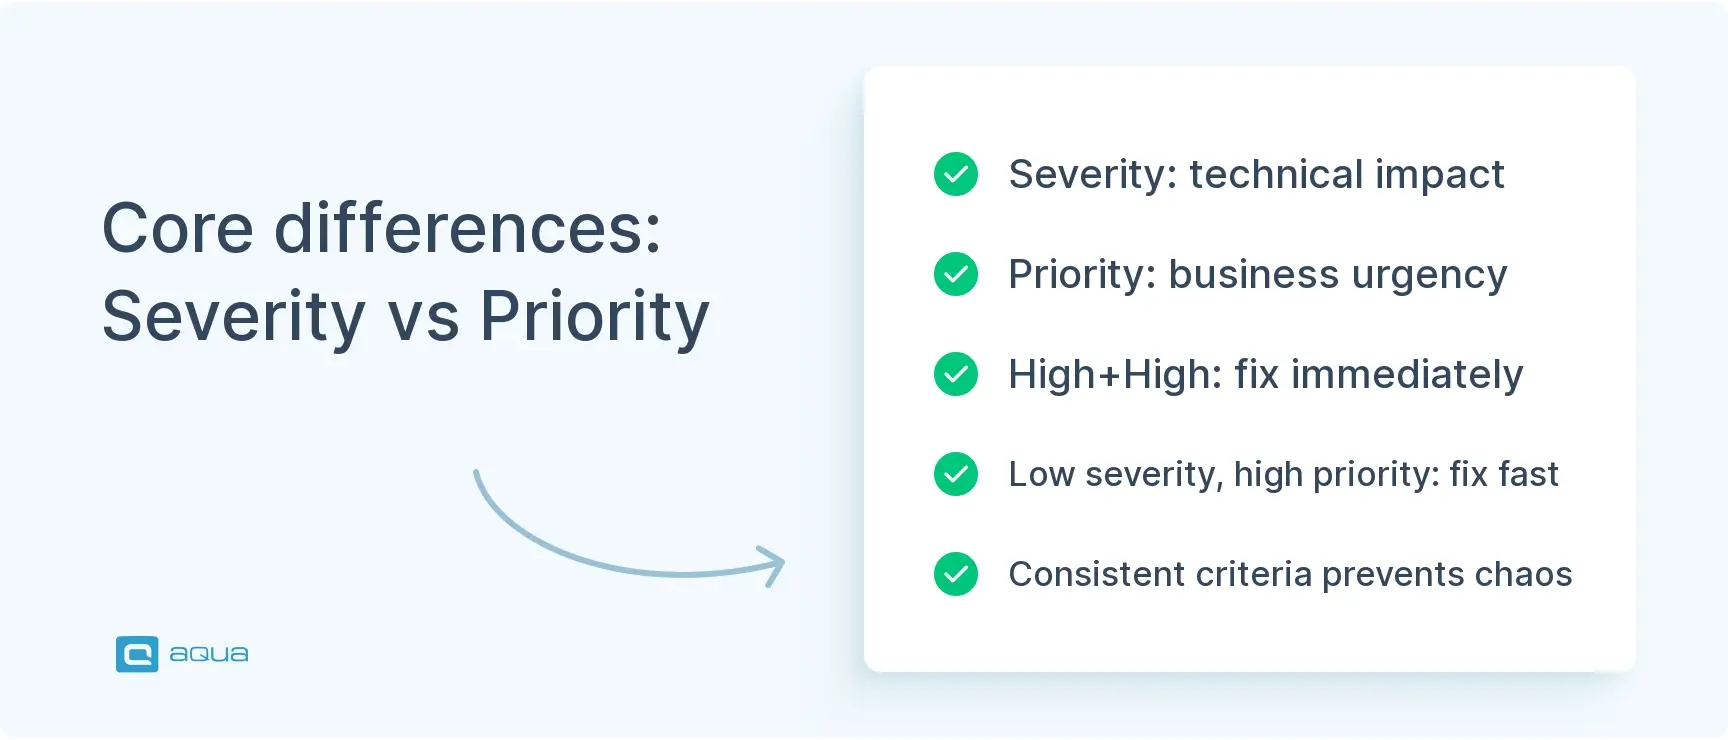Toggle the check next to Low severity

(x=955, y=474)
